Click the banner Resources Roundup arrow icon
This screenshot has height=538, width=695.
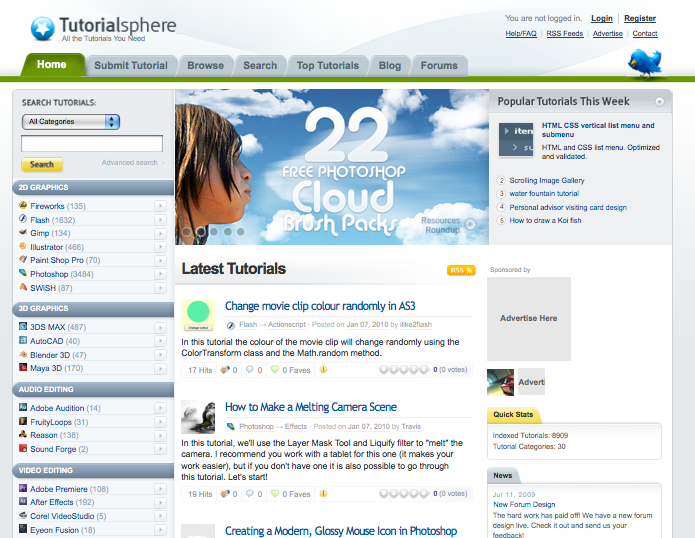(x=471, y=224)
